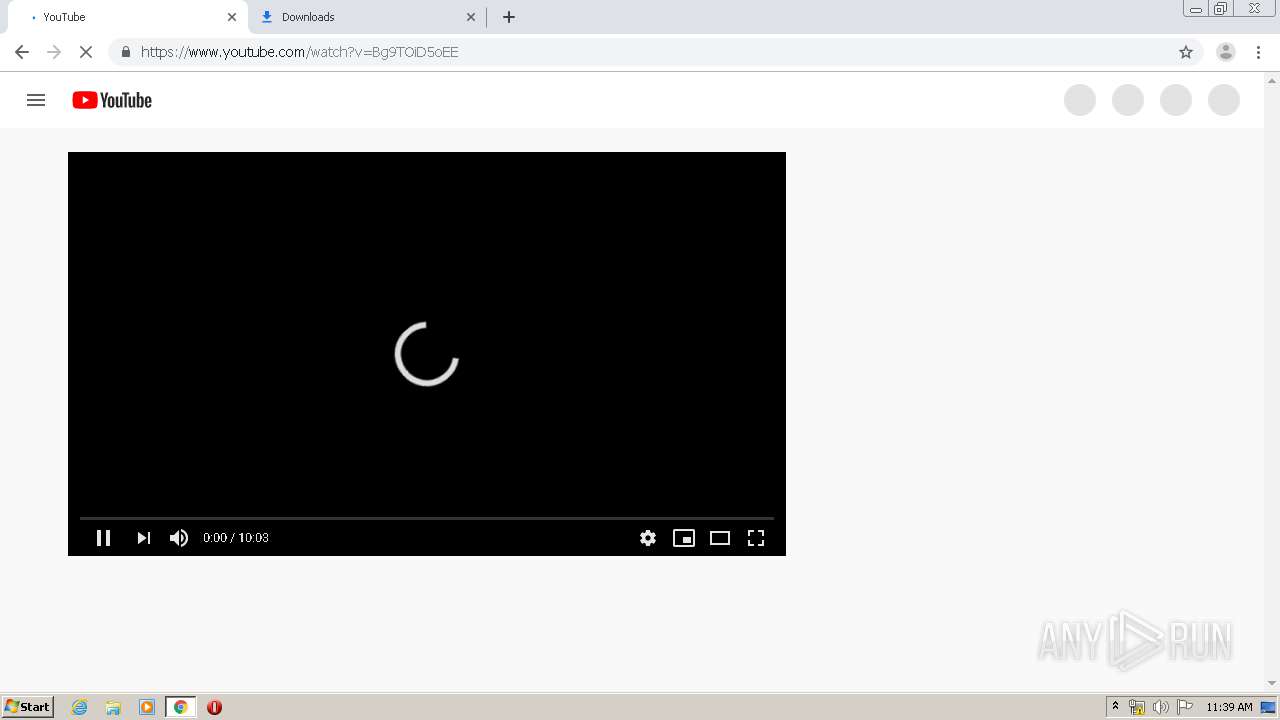Open Action Center flag icon

[1185, 707]
